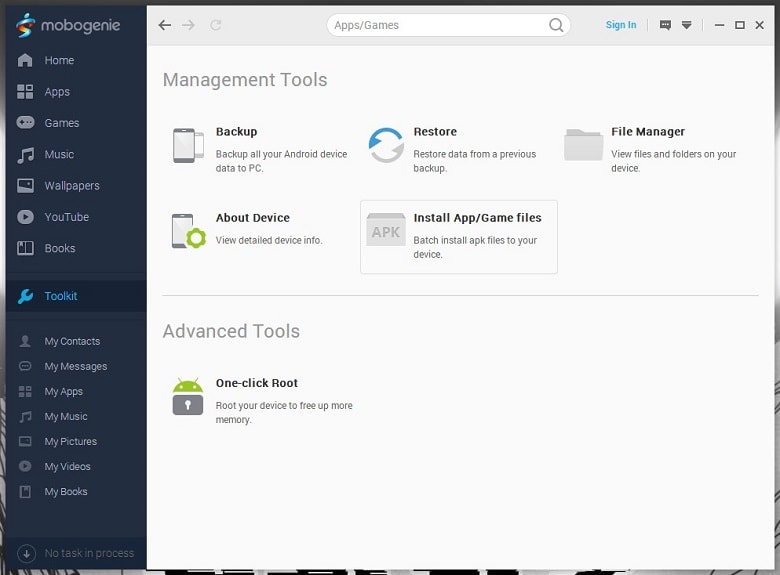
Task: Maximize the mobogenie window
Action: tap(740, 25)
